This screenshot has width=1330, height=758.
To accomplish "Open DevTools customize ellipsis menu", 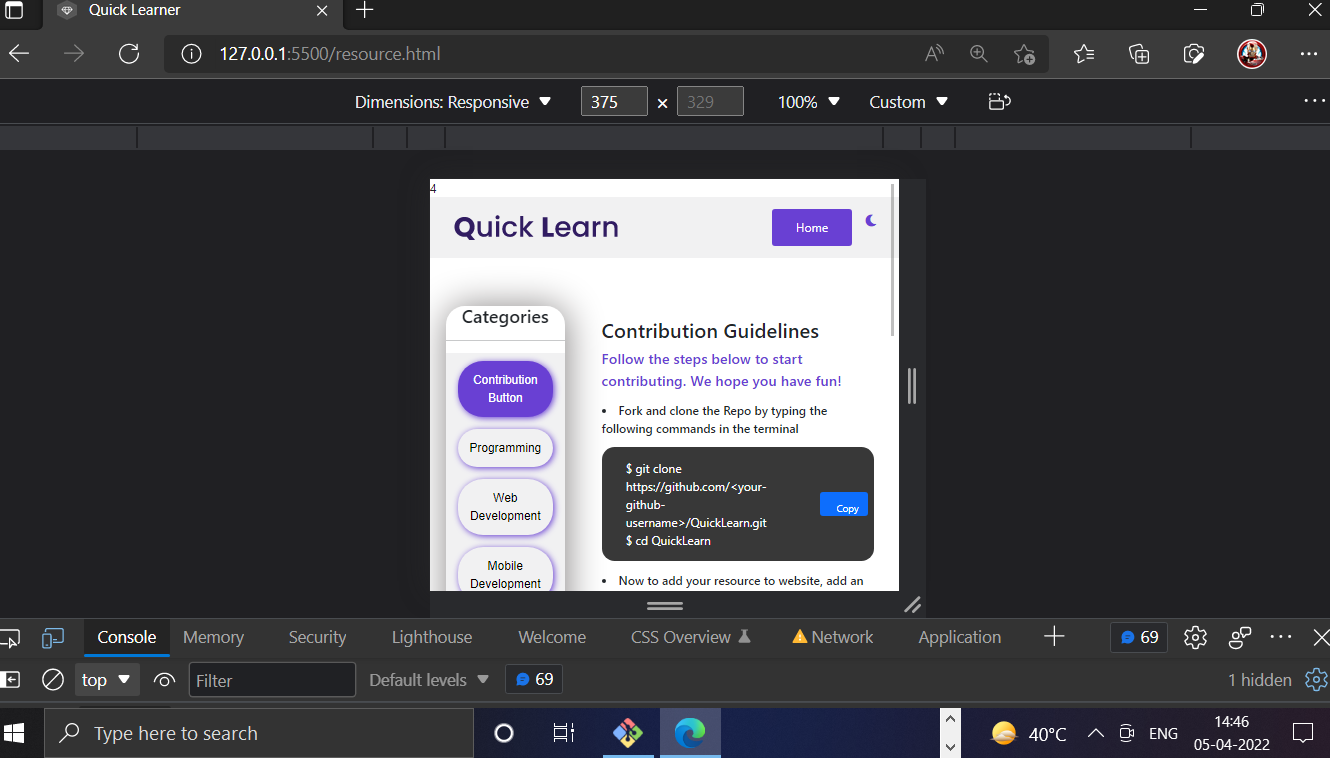I will (1281, 637).
